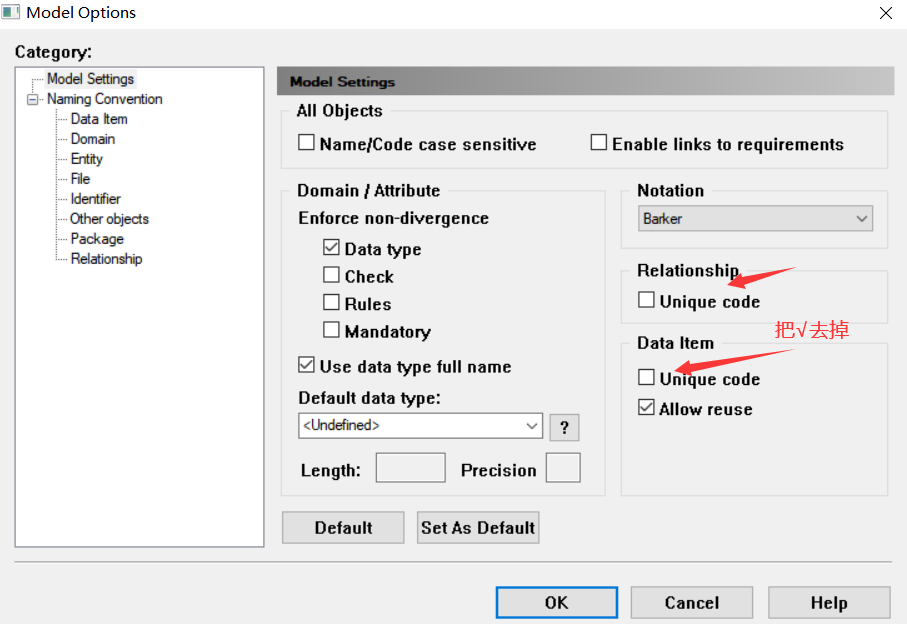Image resolution: width=907 pixels, height=624 pixels.
Task: Check Enable links to requirements
Action: click(x=599, y=142)
